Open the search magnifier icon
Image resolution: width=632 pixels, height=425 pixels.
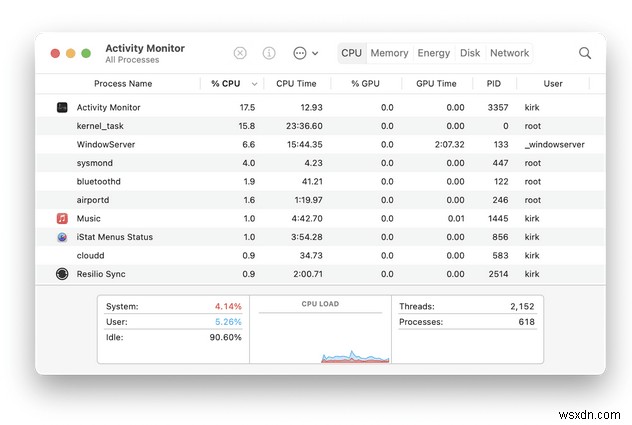pyautogui.click(x=585, y=53)
